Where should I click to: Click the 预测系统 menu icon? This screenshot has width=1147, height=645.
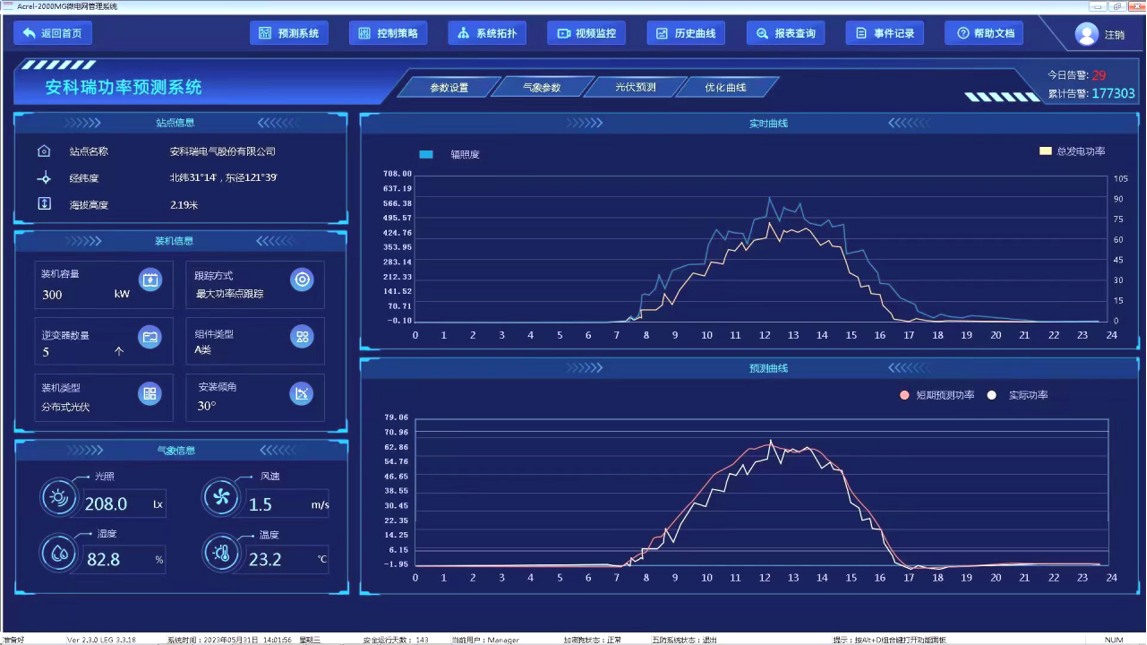point(265,33)
